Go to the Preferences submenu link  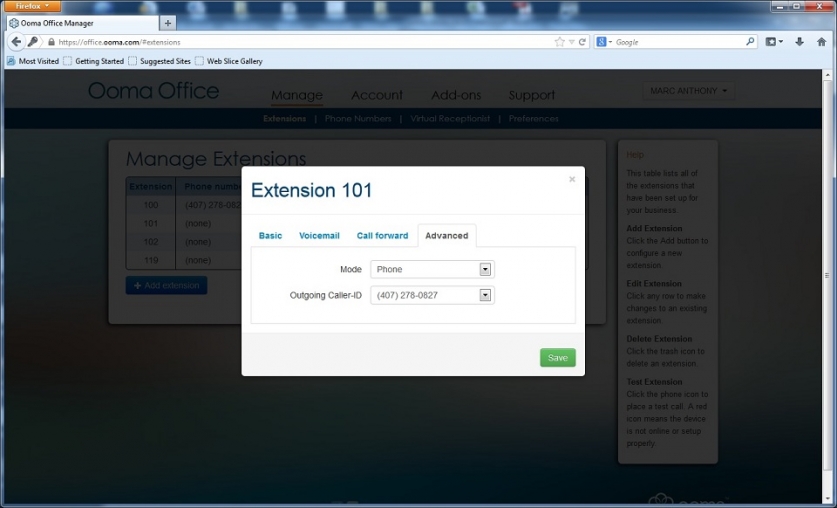(x=533, y=118)
